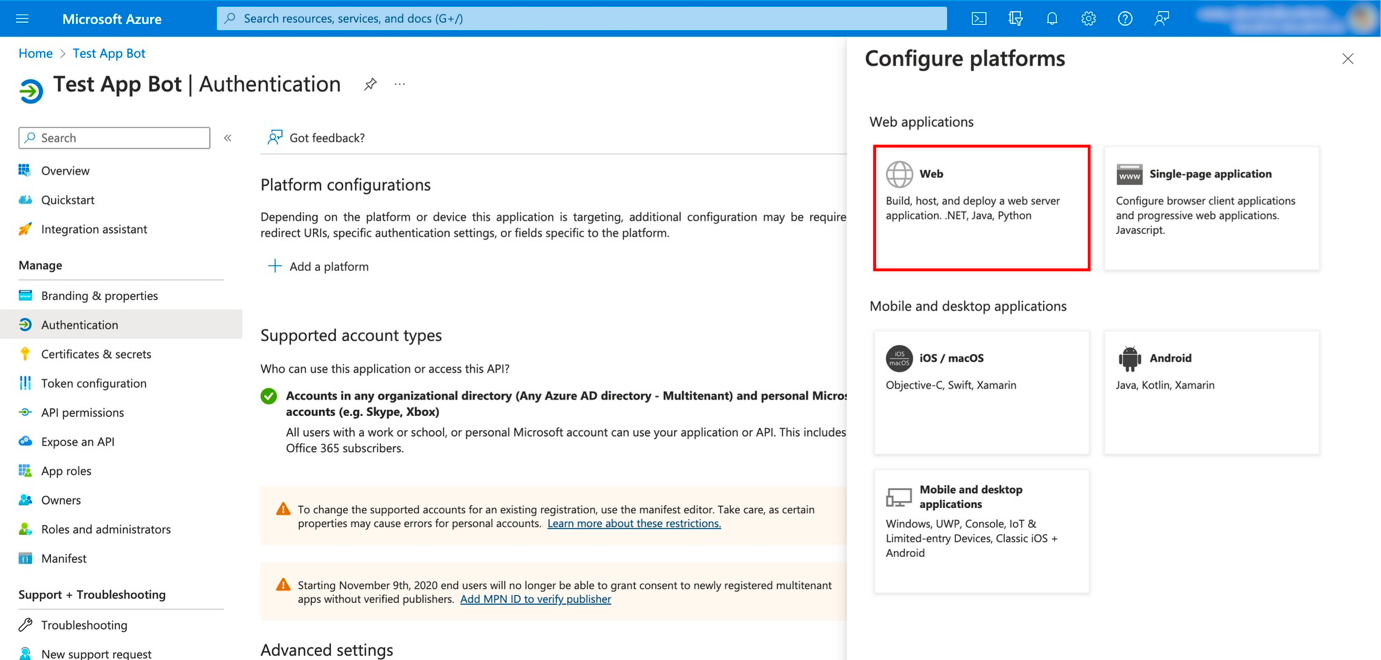Collapse the left sidebar menu
Image resolution: width=1381 pixels, height=660 pixels.
(x=228, y=138)
